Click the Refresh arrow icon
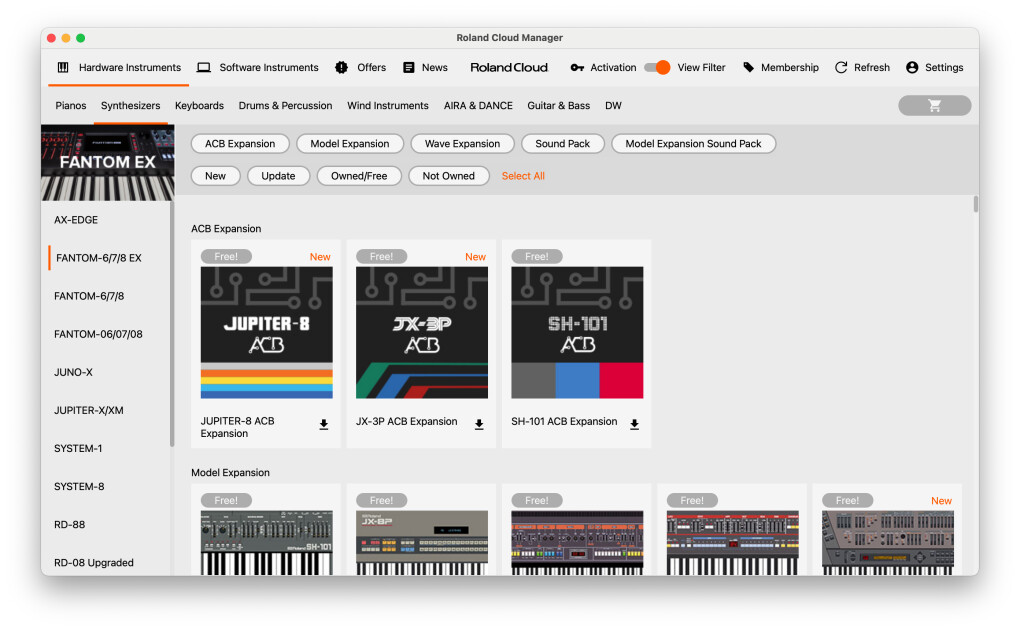Viewport: 1020px width, 630px height. pos(841,67)
